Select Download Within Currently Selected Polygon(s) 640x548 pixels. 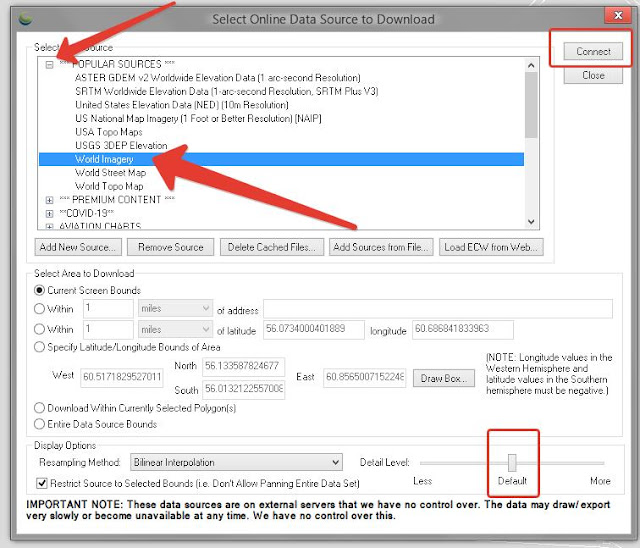pyautogui.click(x=39, y=408)
